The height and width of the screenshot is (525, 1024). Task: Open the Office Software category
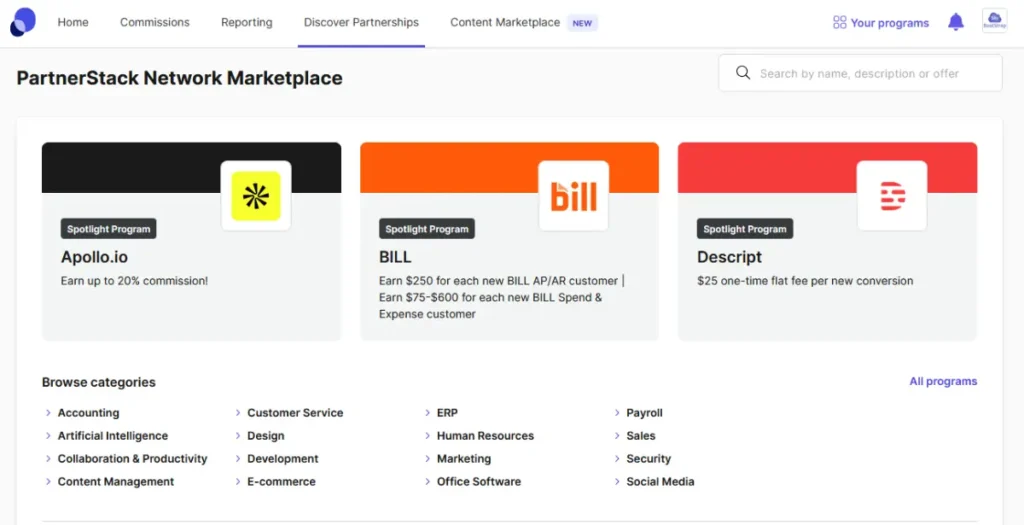(x=479, y=481)
